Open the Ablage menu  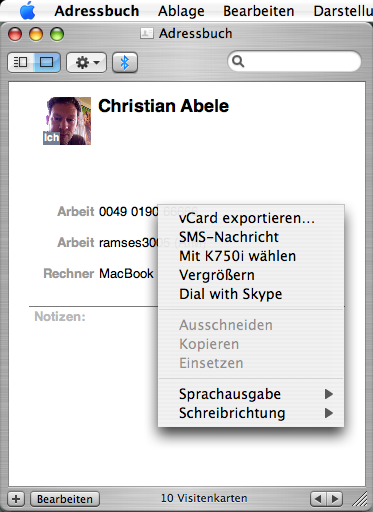coord(181,11)
